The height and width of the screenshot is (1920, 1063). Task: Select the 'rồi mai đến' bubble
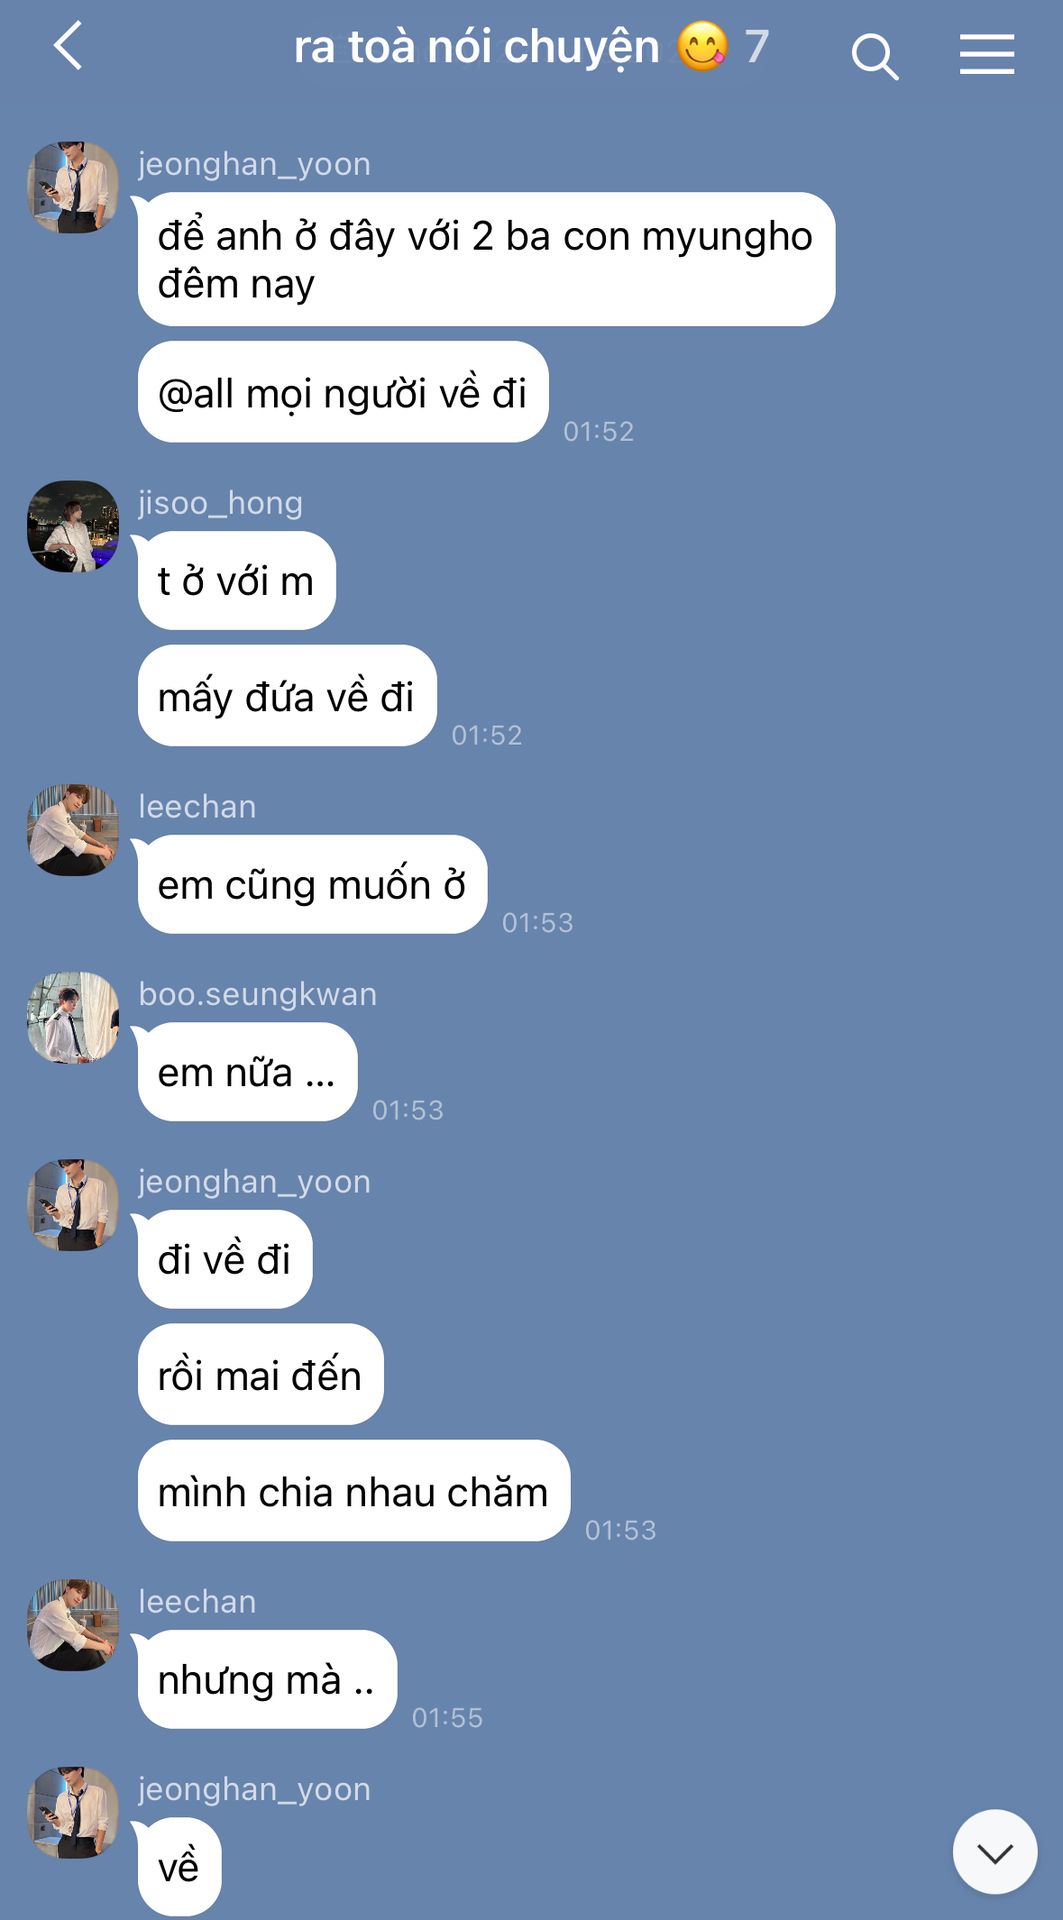pyautogui.click(x=260, y=1374)
